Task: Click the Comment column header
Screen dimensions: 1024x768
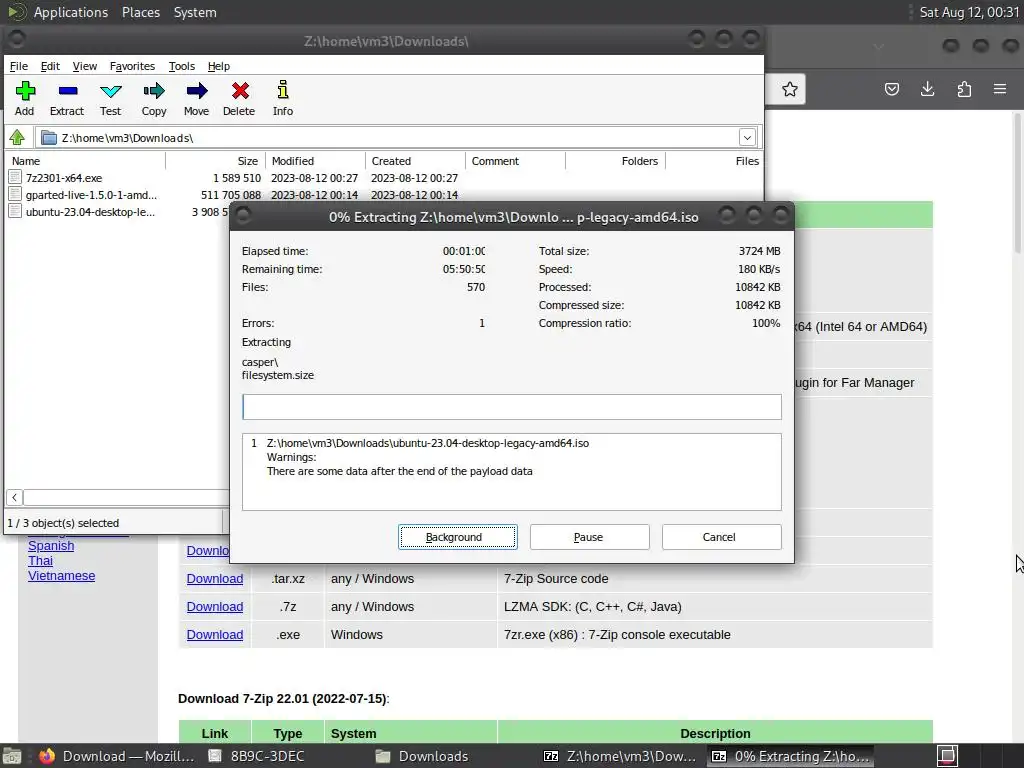Action: coord(515,161)
